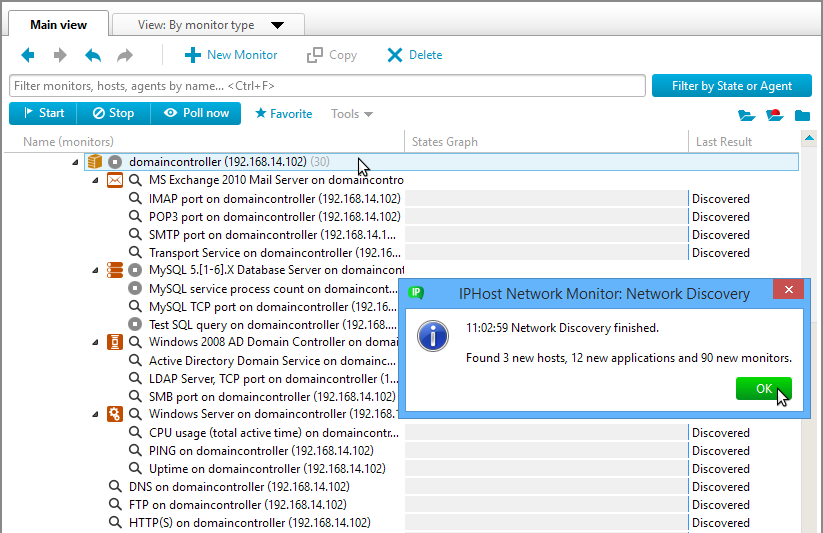Click the collapse-all closed folder icon
The width and height of the screenshot is (823, 533).
coord(802,115)
